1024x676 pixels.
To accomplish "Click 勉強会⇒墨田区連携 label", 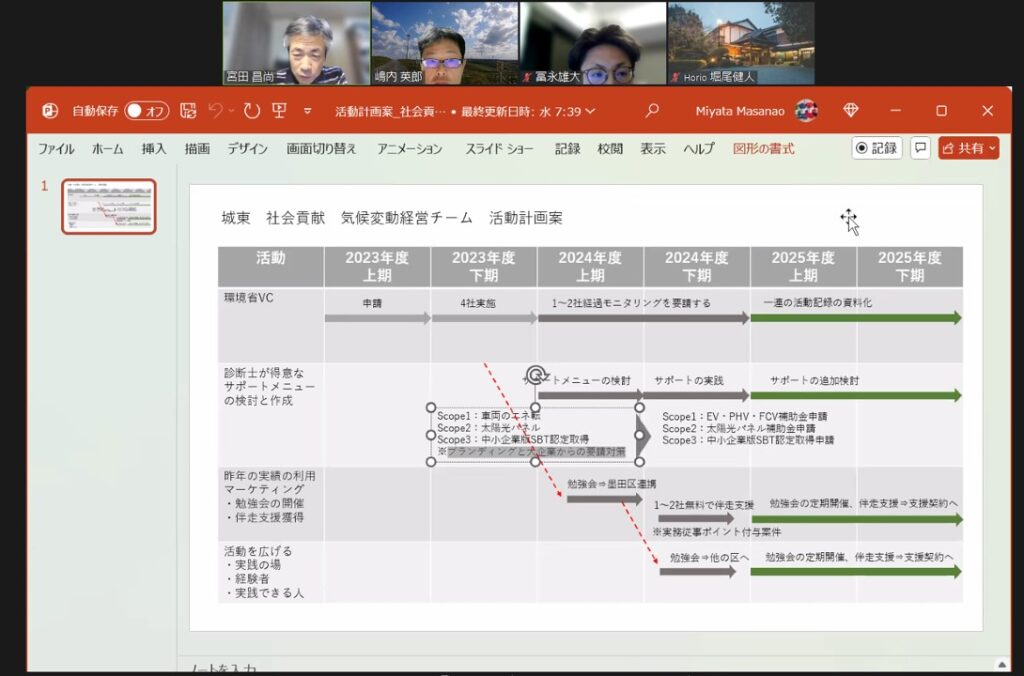I will (x=612, y=484).
